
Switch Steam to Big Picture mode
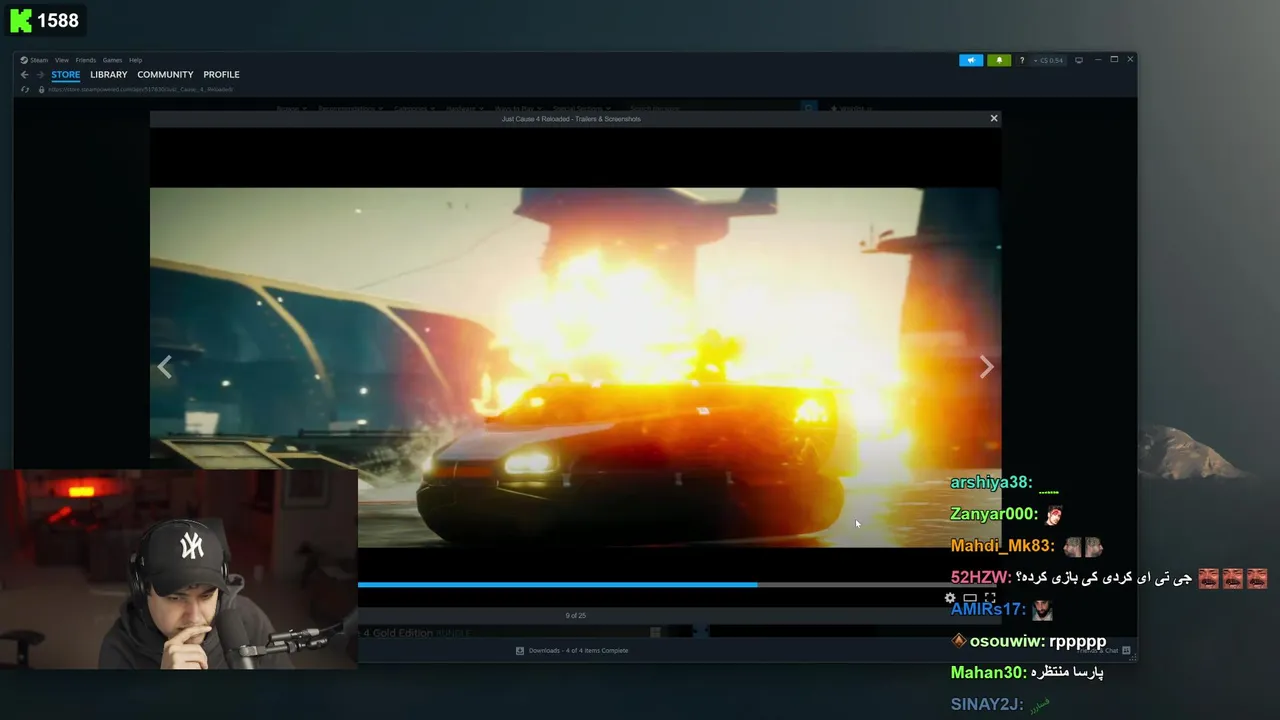1078,60
